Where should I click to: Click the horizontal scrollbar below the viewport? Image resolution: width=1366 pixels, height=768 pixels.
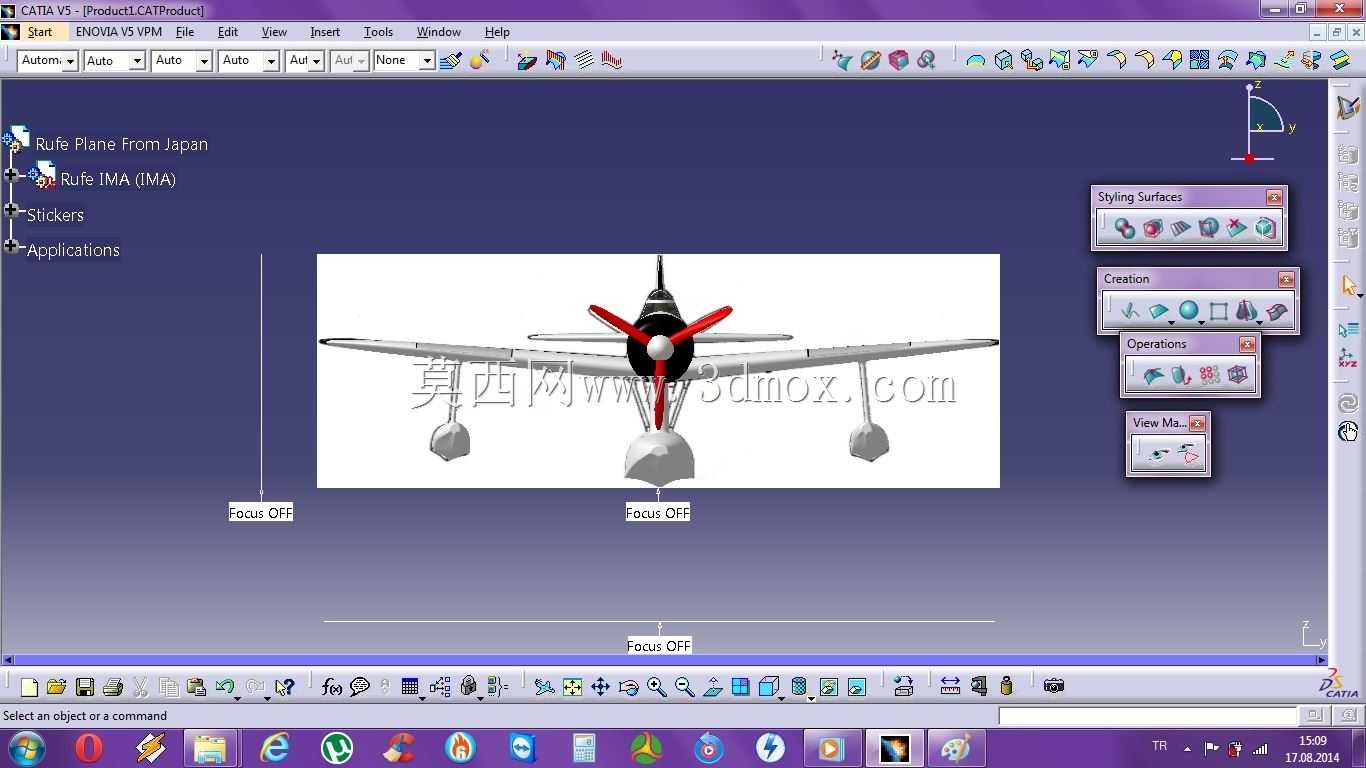pyautogui.click(x=664, y=660)
